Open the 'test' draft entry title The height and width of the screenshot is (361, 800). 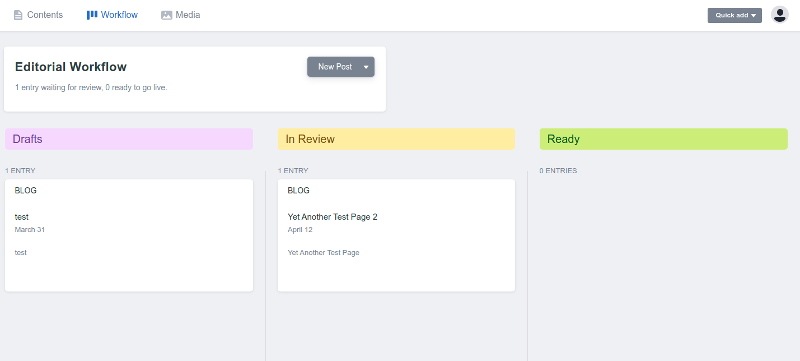tap(21, 217)
